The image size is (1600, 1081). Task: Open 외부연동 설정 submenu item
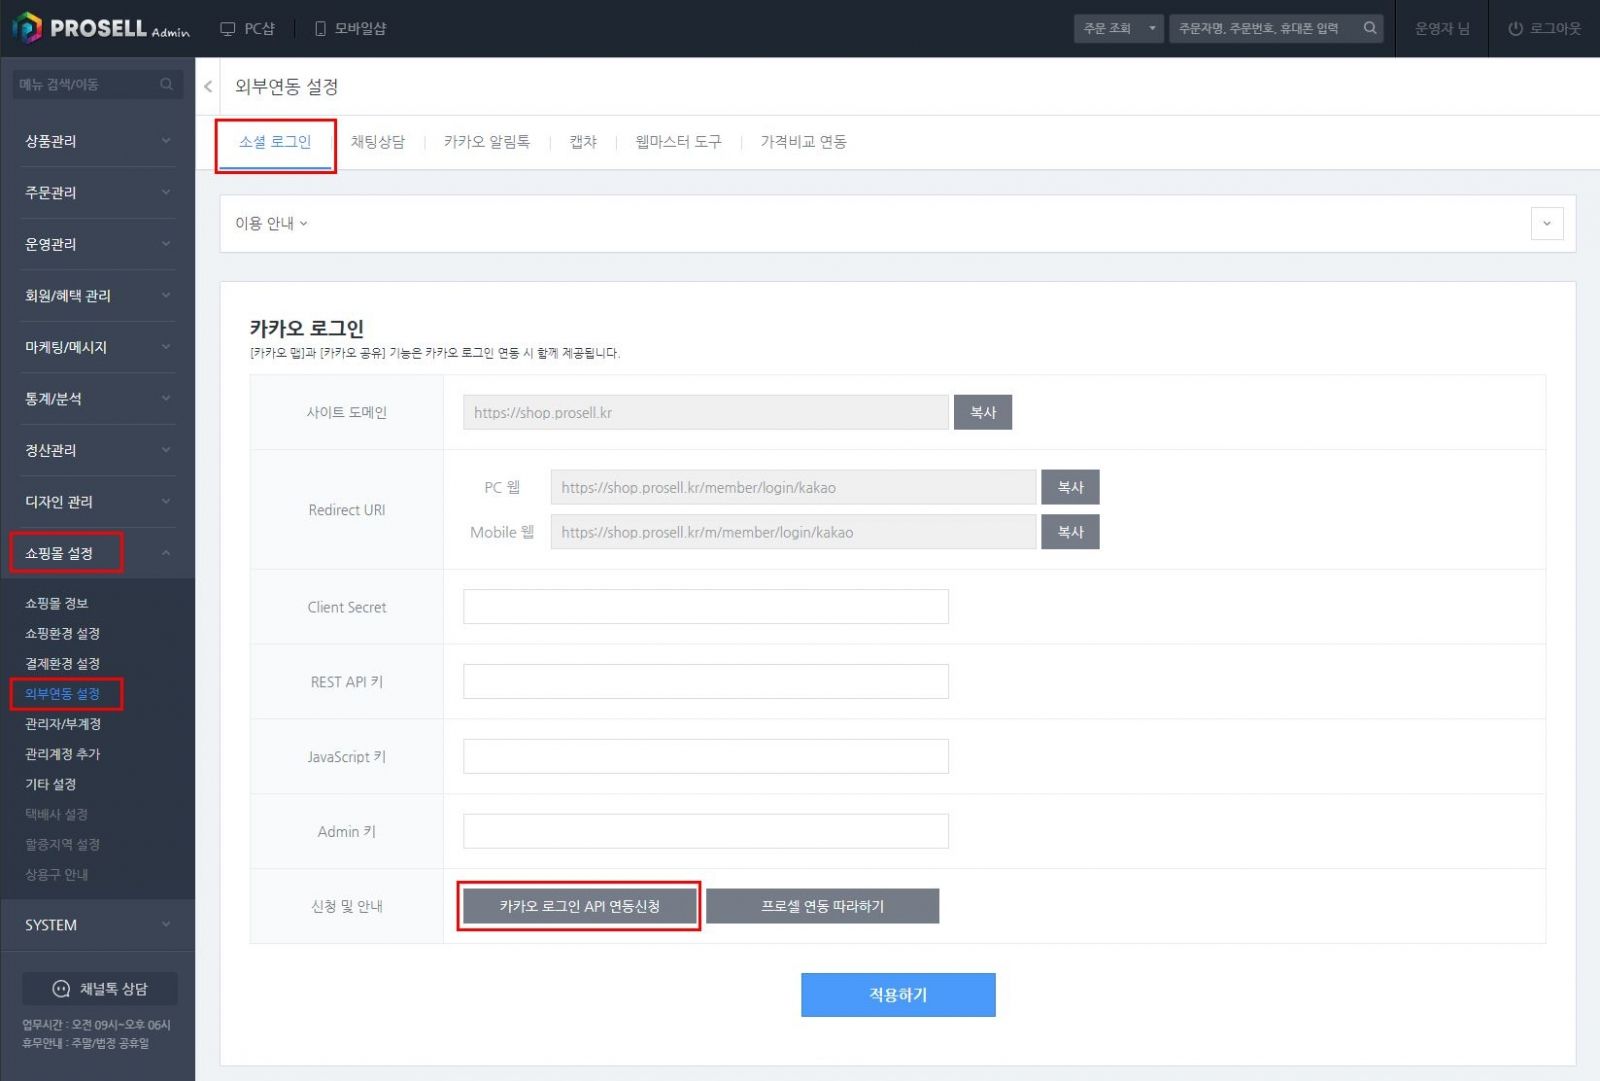pyautogui.click(x=62, y=693)
